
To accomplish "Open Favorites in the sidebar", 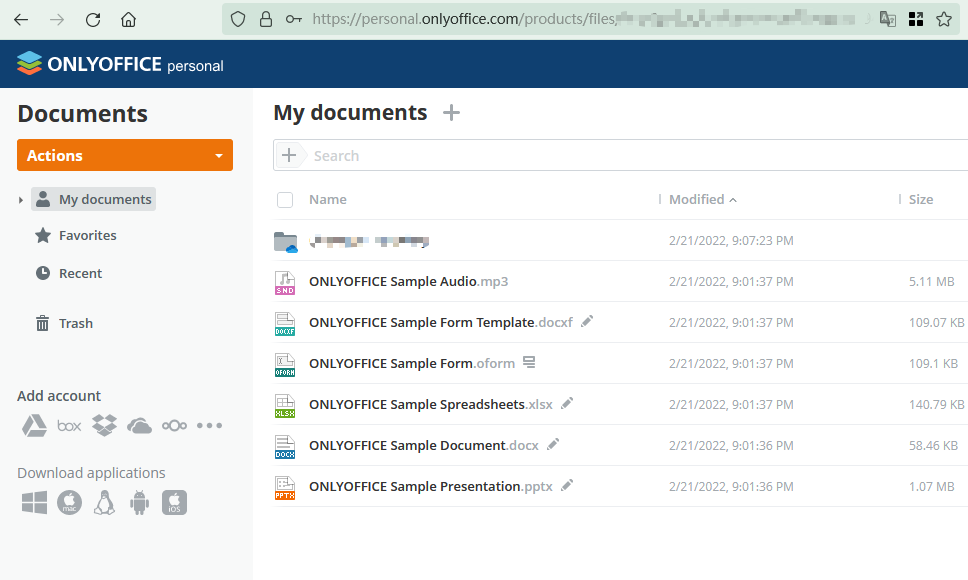I will coord(76,235).
